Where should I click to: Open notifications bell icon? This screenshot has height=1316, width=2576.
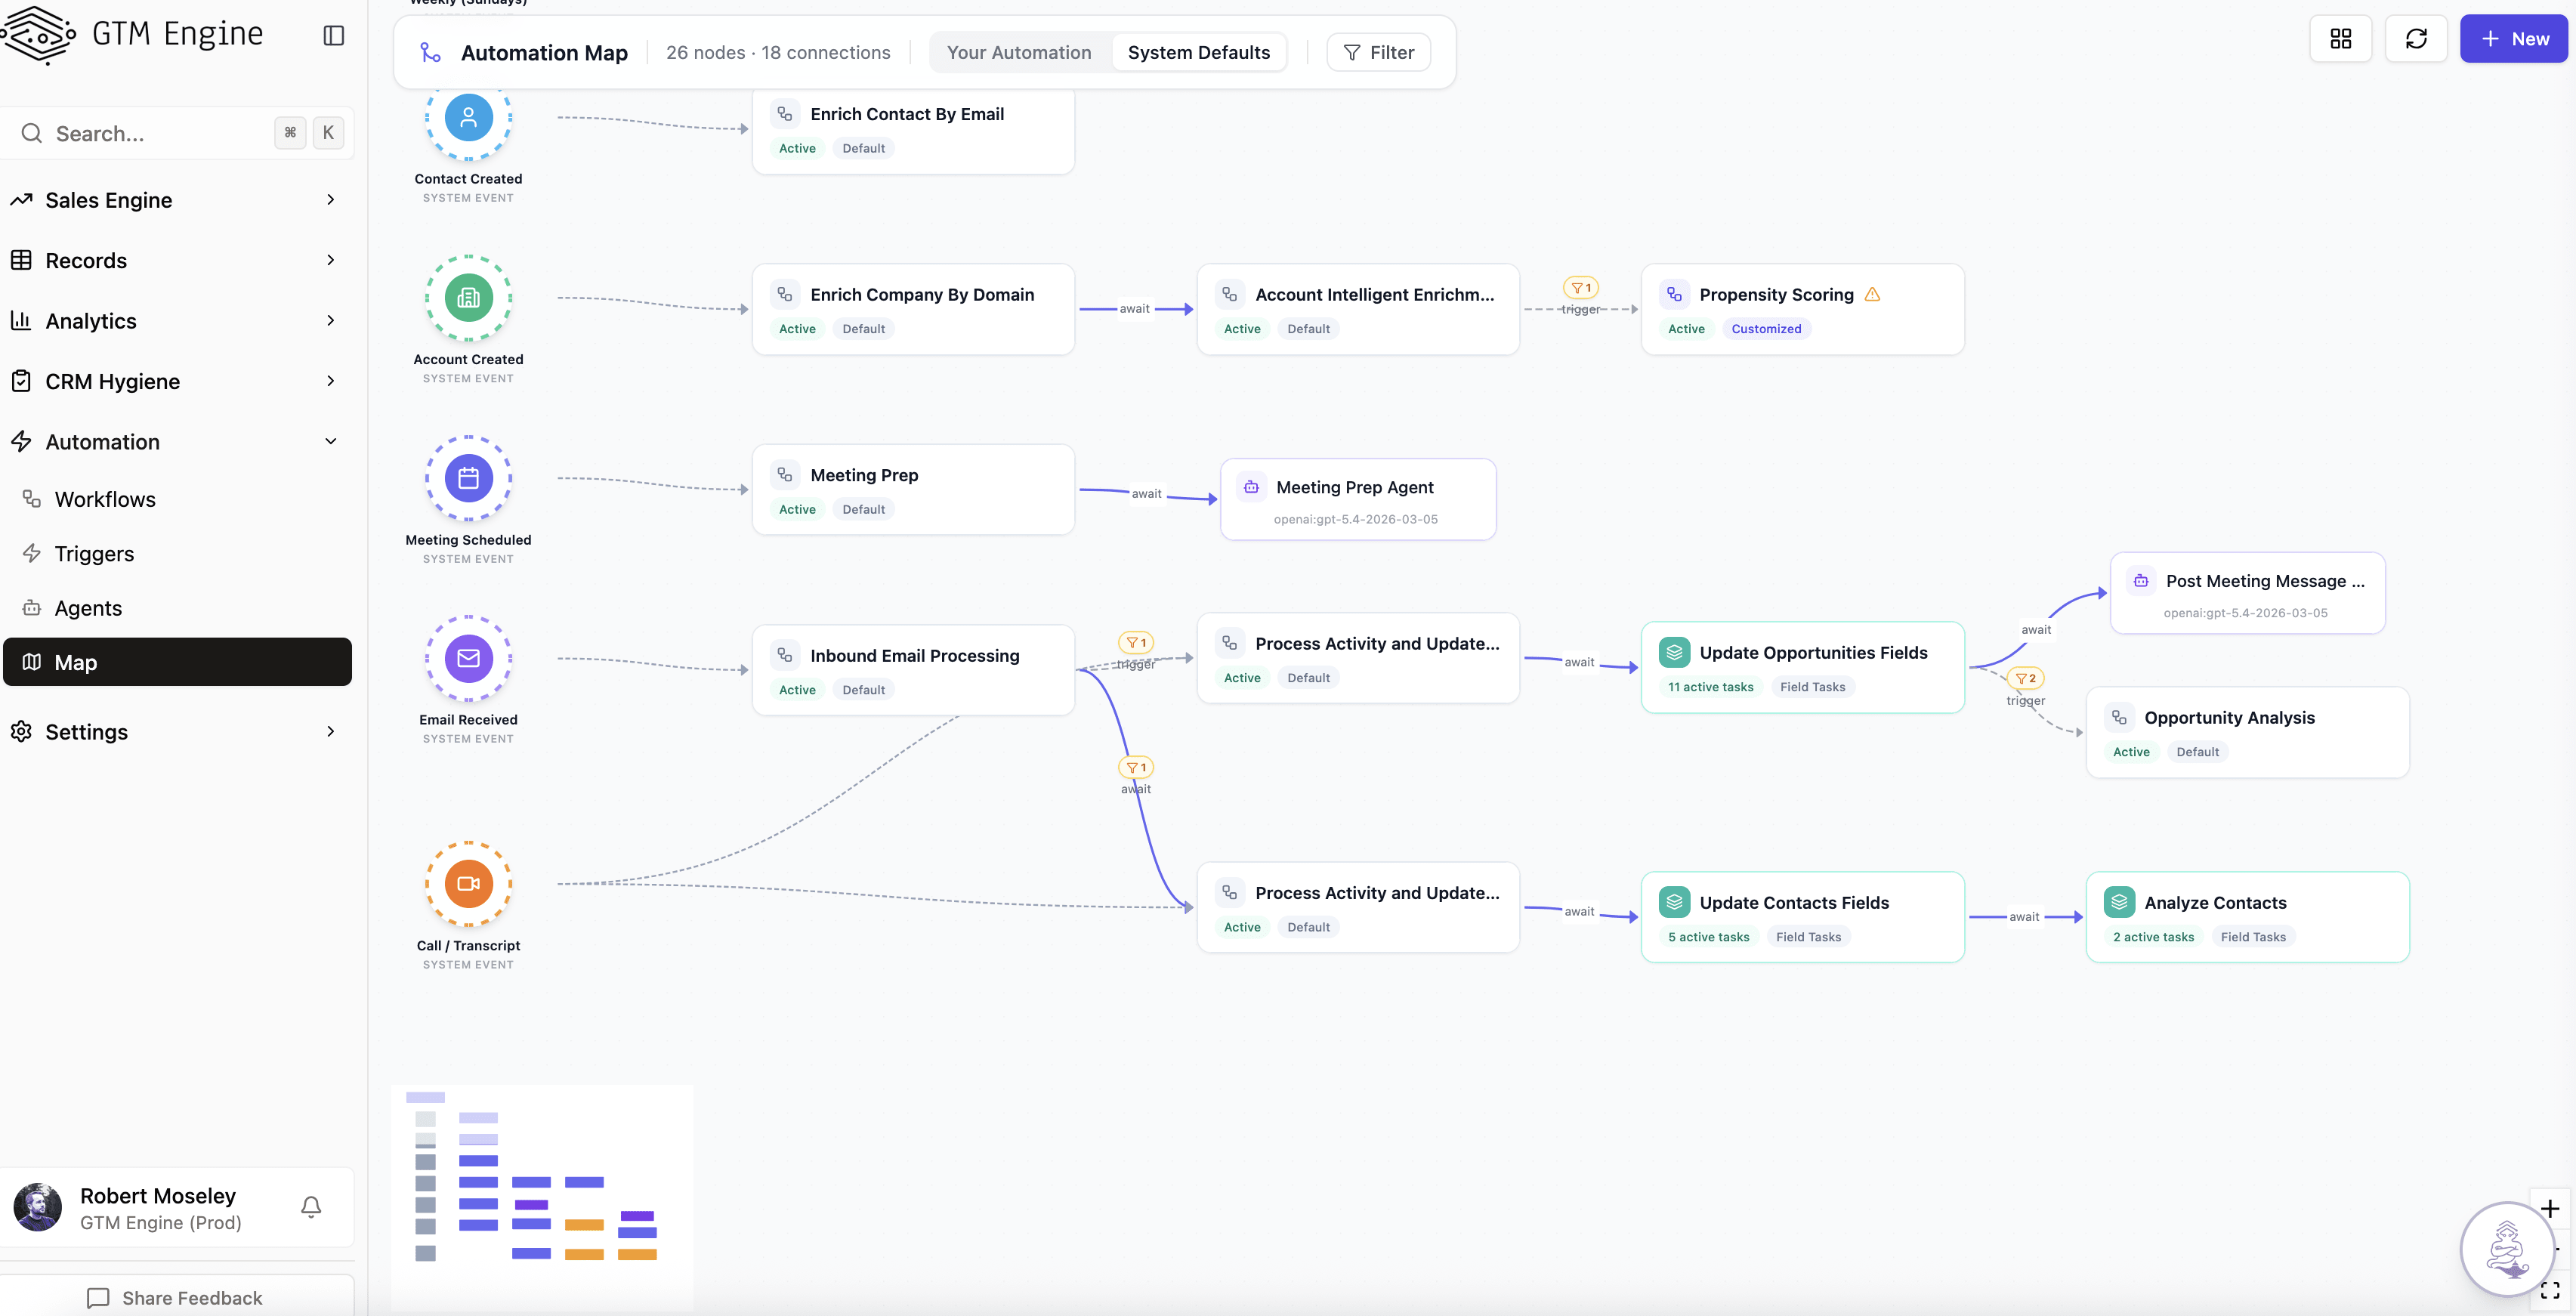point(311,1207)
